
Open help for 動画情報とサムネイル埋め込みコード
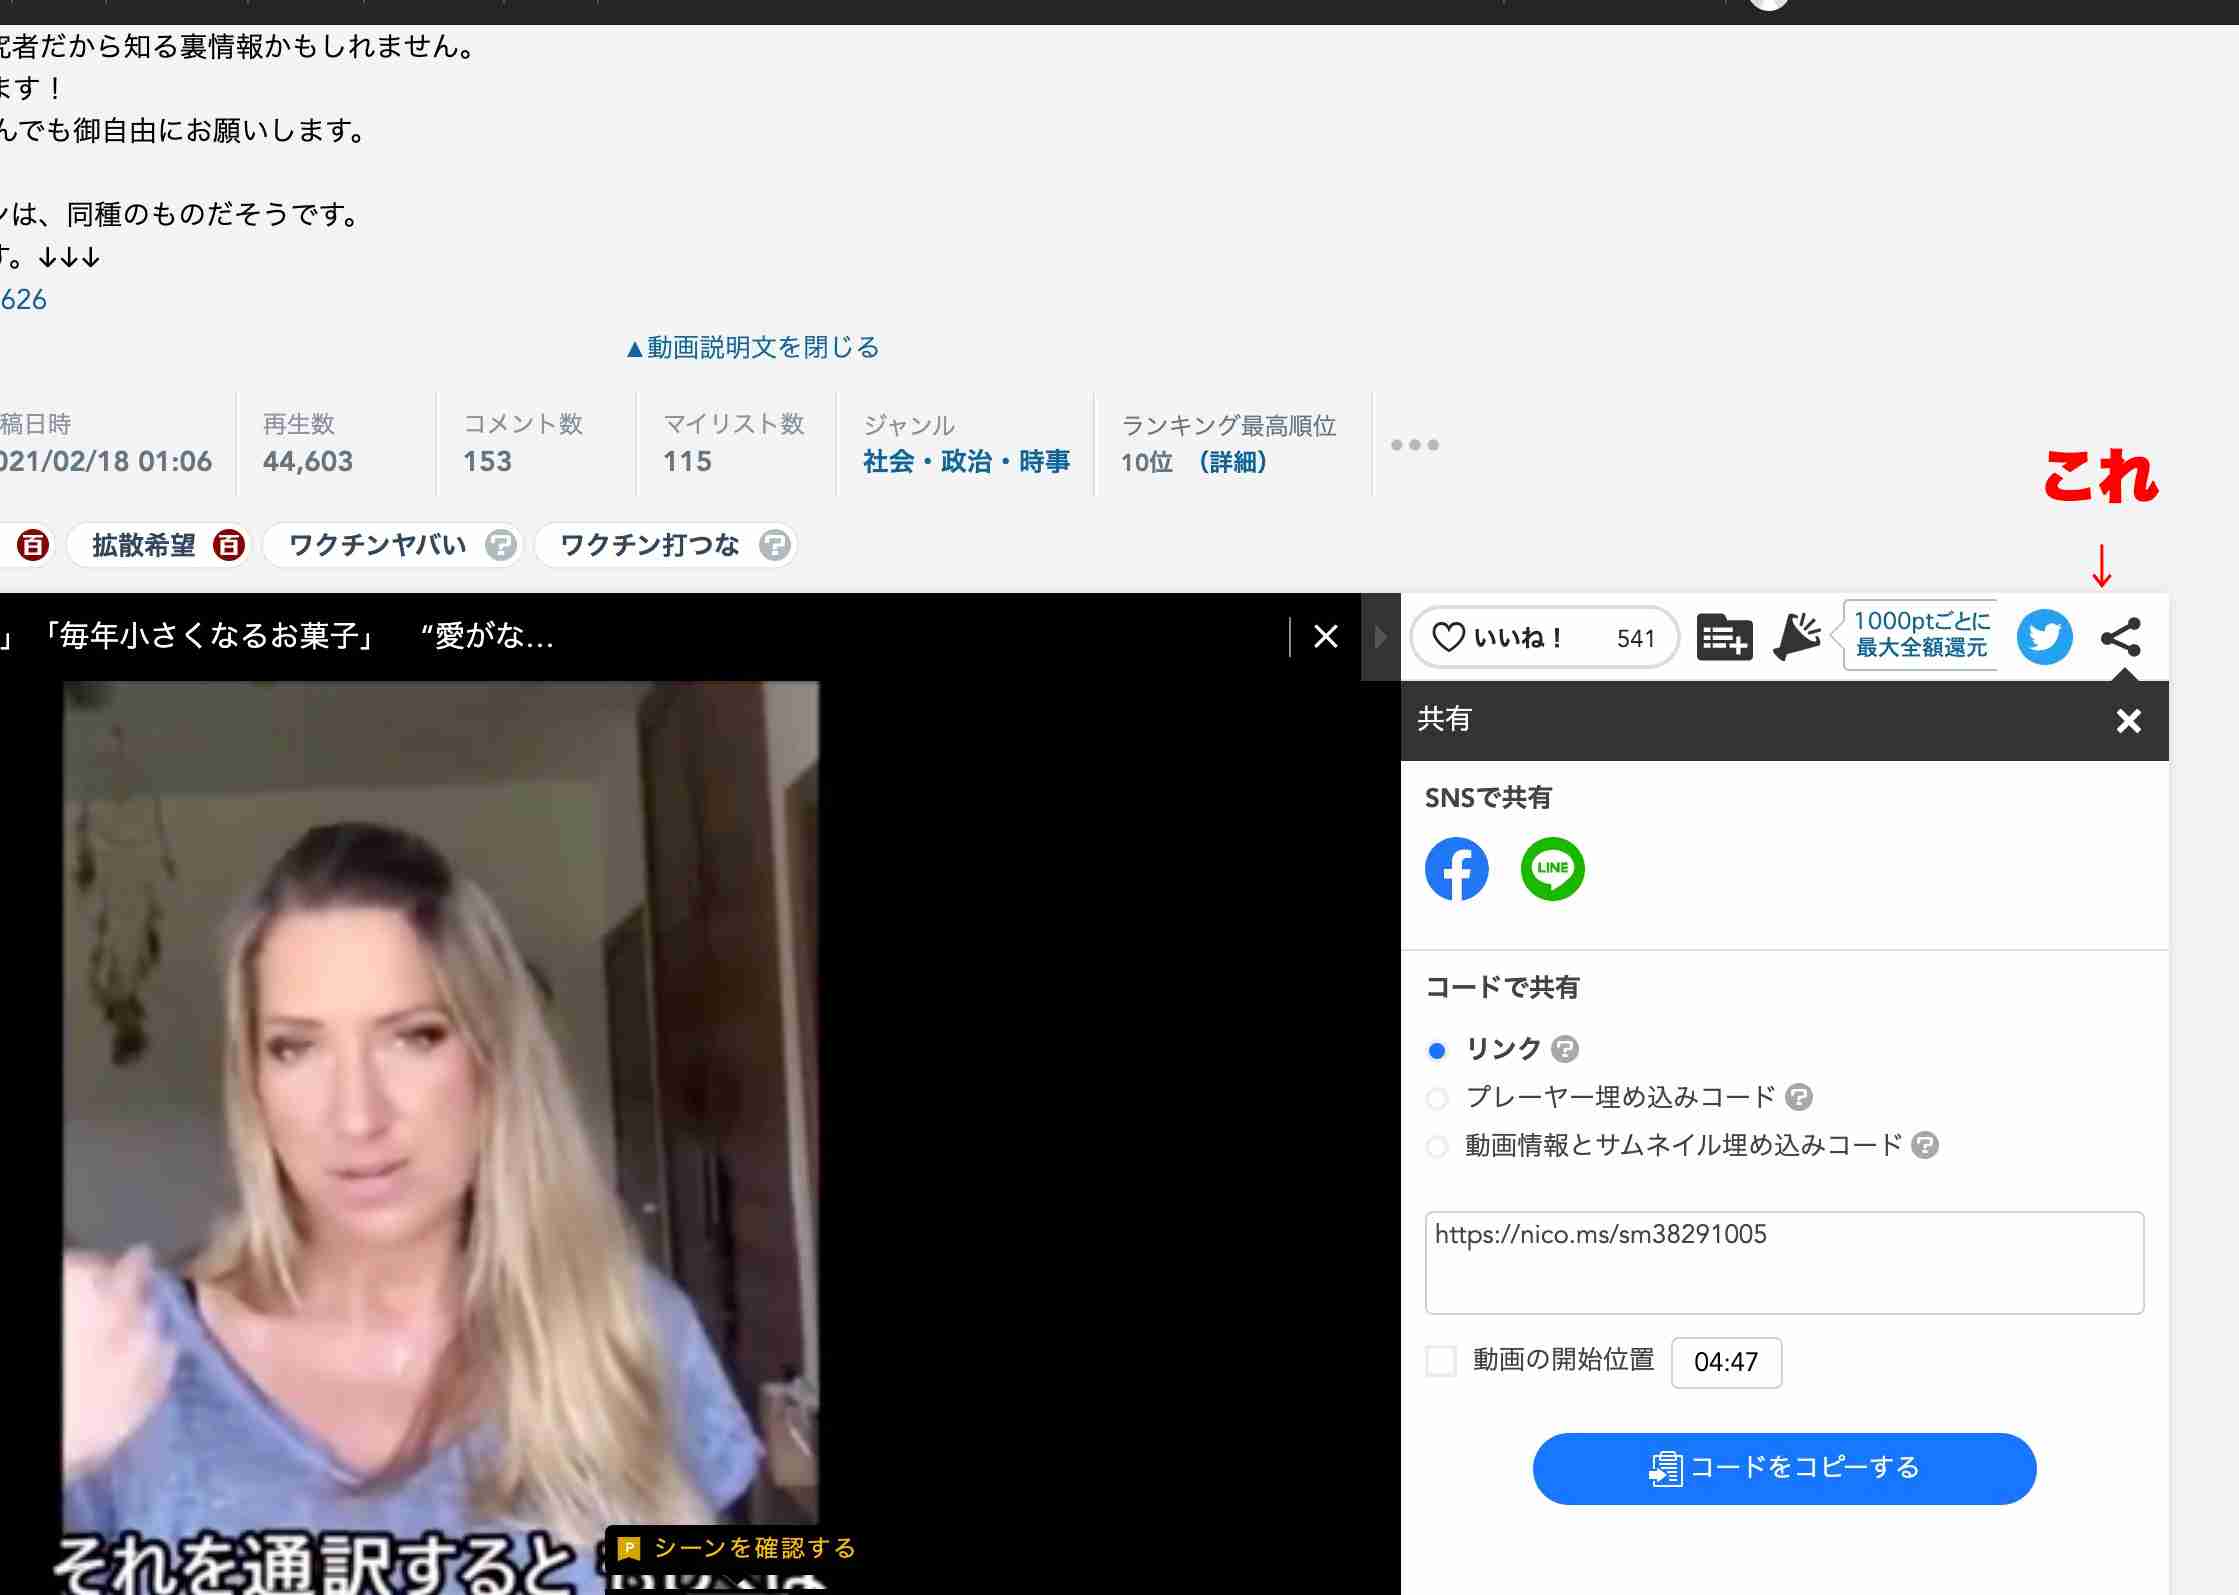[x=1924, y=1145]
